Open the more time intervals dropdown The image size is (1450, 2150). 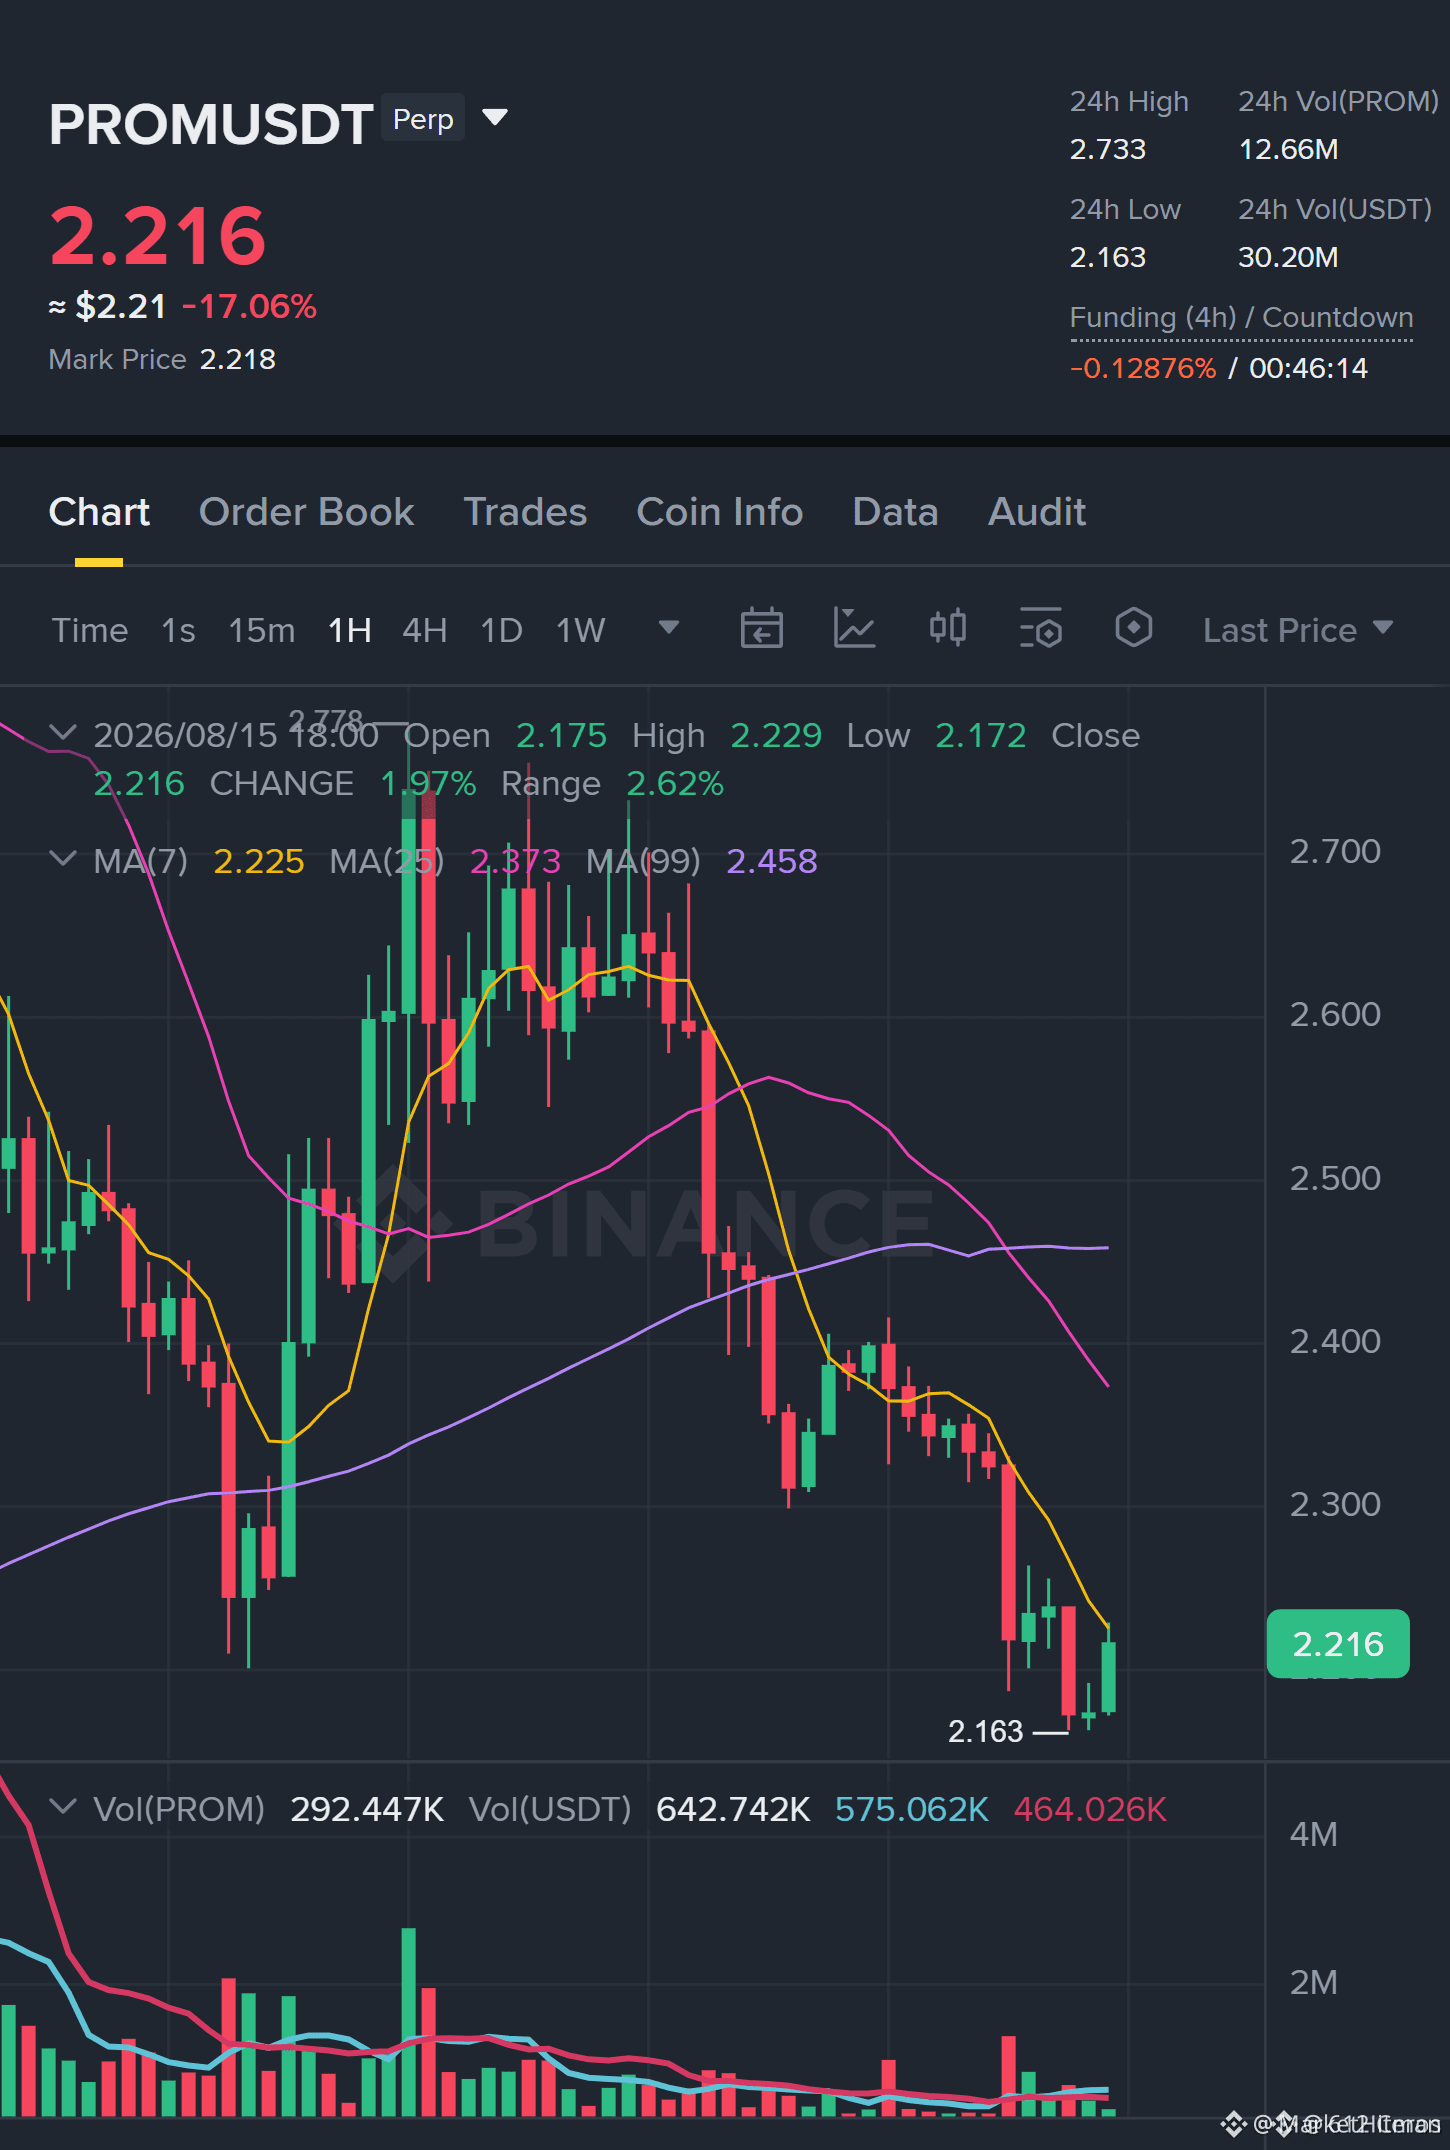click(x=669, y=628)
